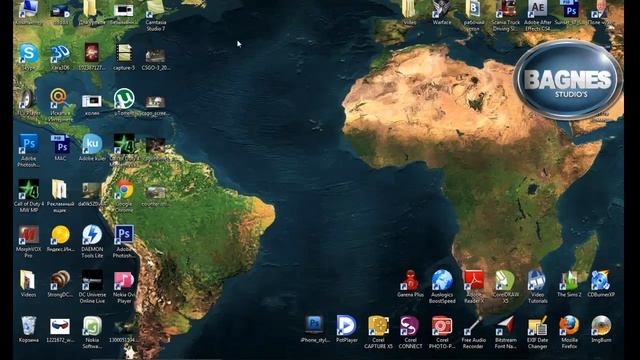This screenshot has width=640, height=360.
Task: Open the Xara3D6 shortcut icon
Action: pos(60,53)
